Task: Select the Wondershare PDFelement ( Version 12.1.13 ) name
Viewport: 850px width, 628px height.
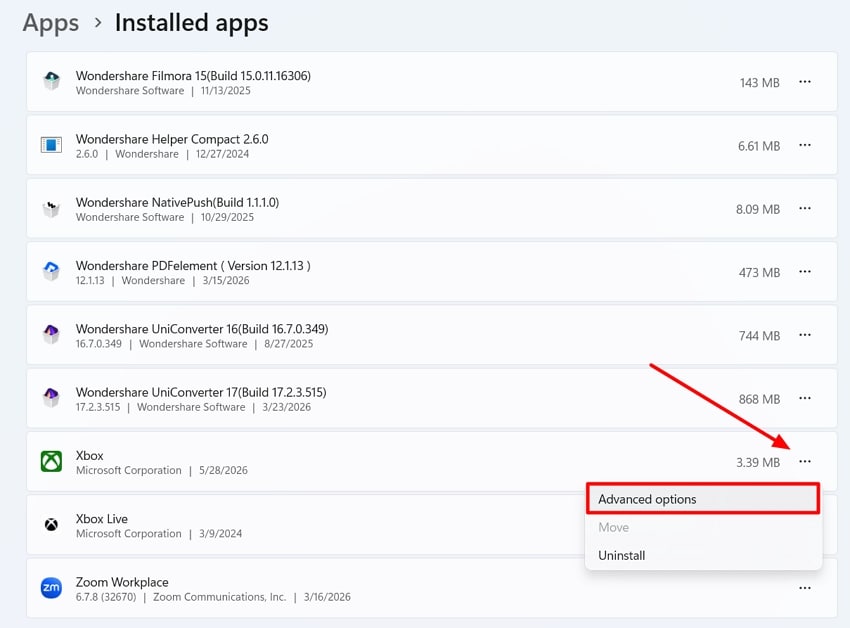Action: pos(193,266)
